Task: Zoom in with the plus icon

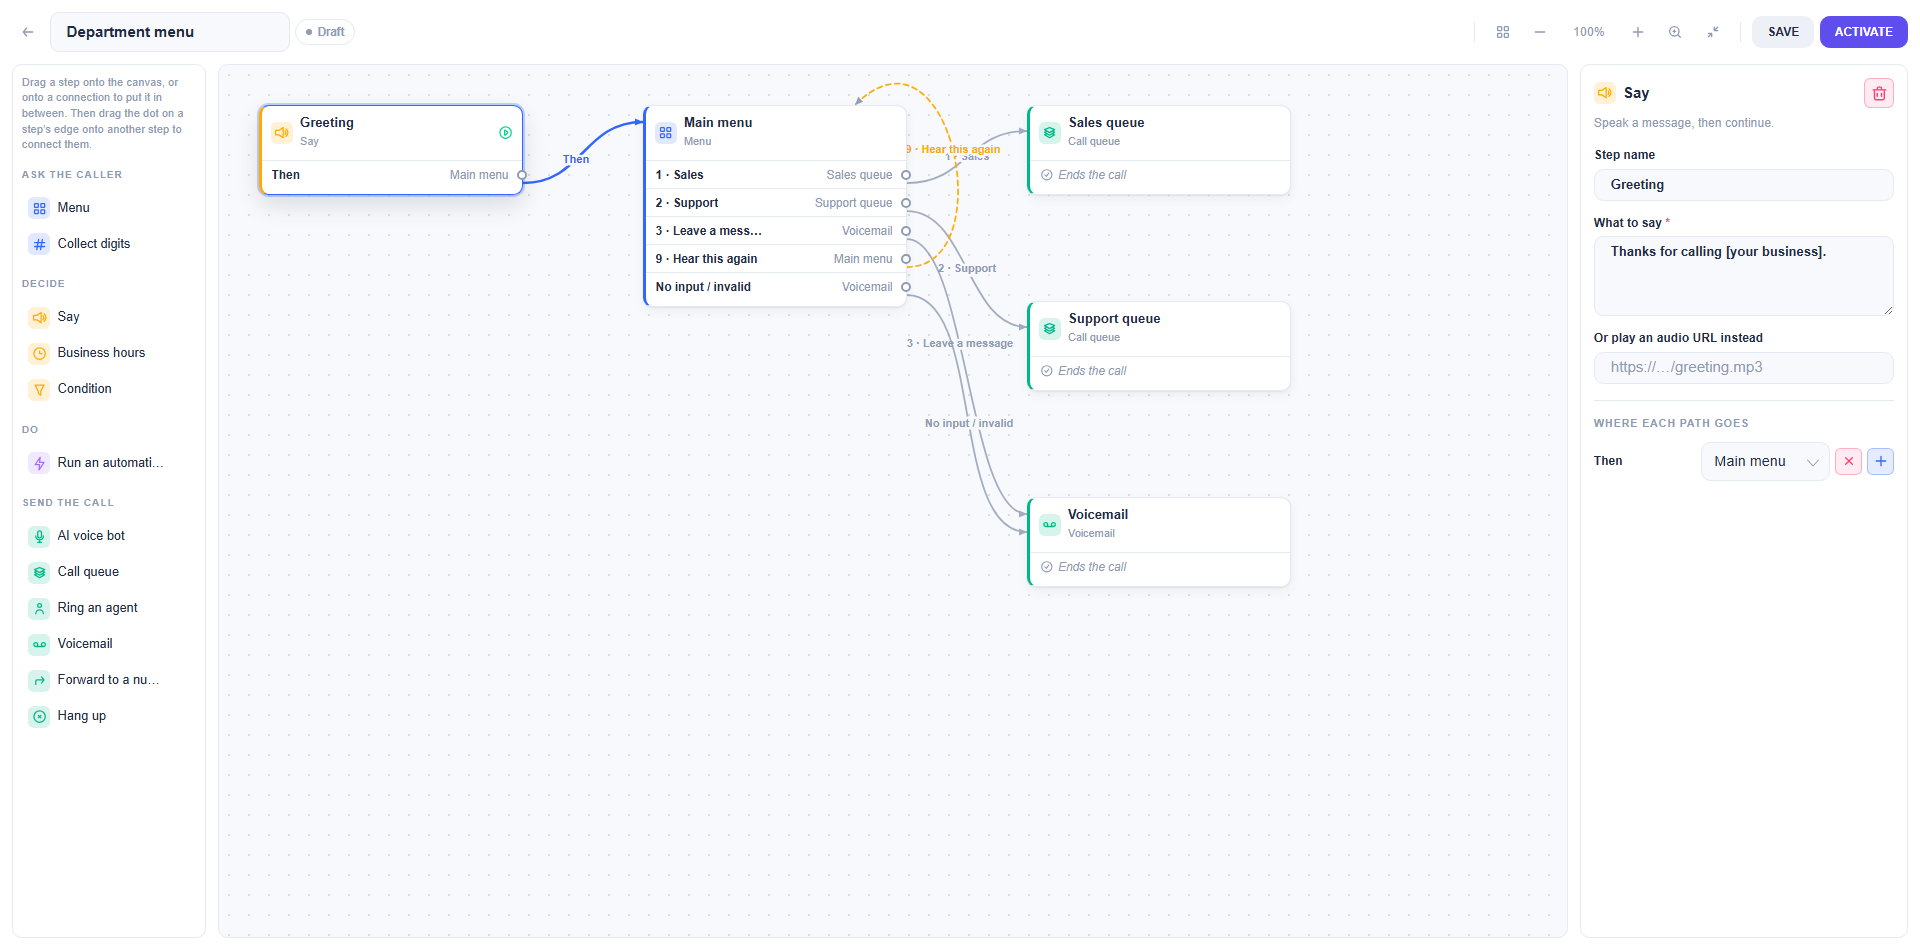Action: (x=1638, y=32)
